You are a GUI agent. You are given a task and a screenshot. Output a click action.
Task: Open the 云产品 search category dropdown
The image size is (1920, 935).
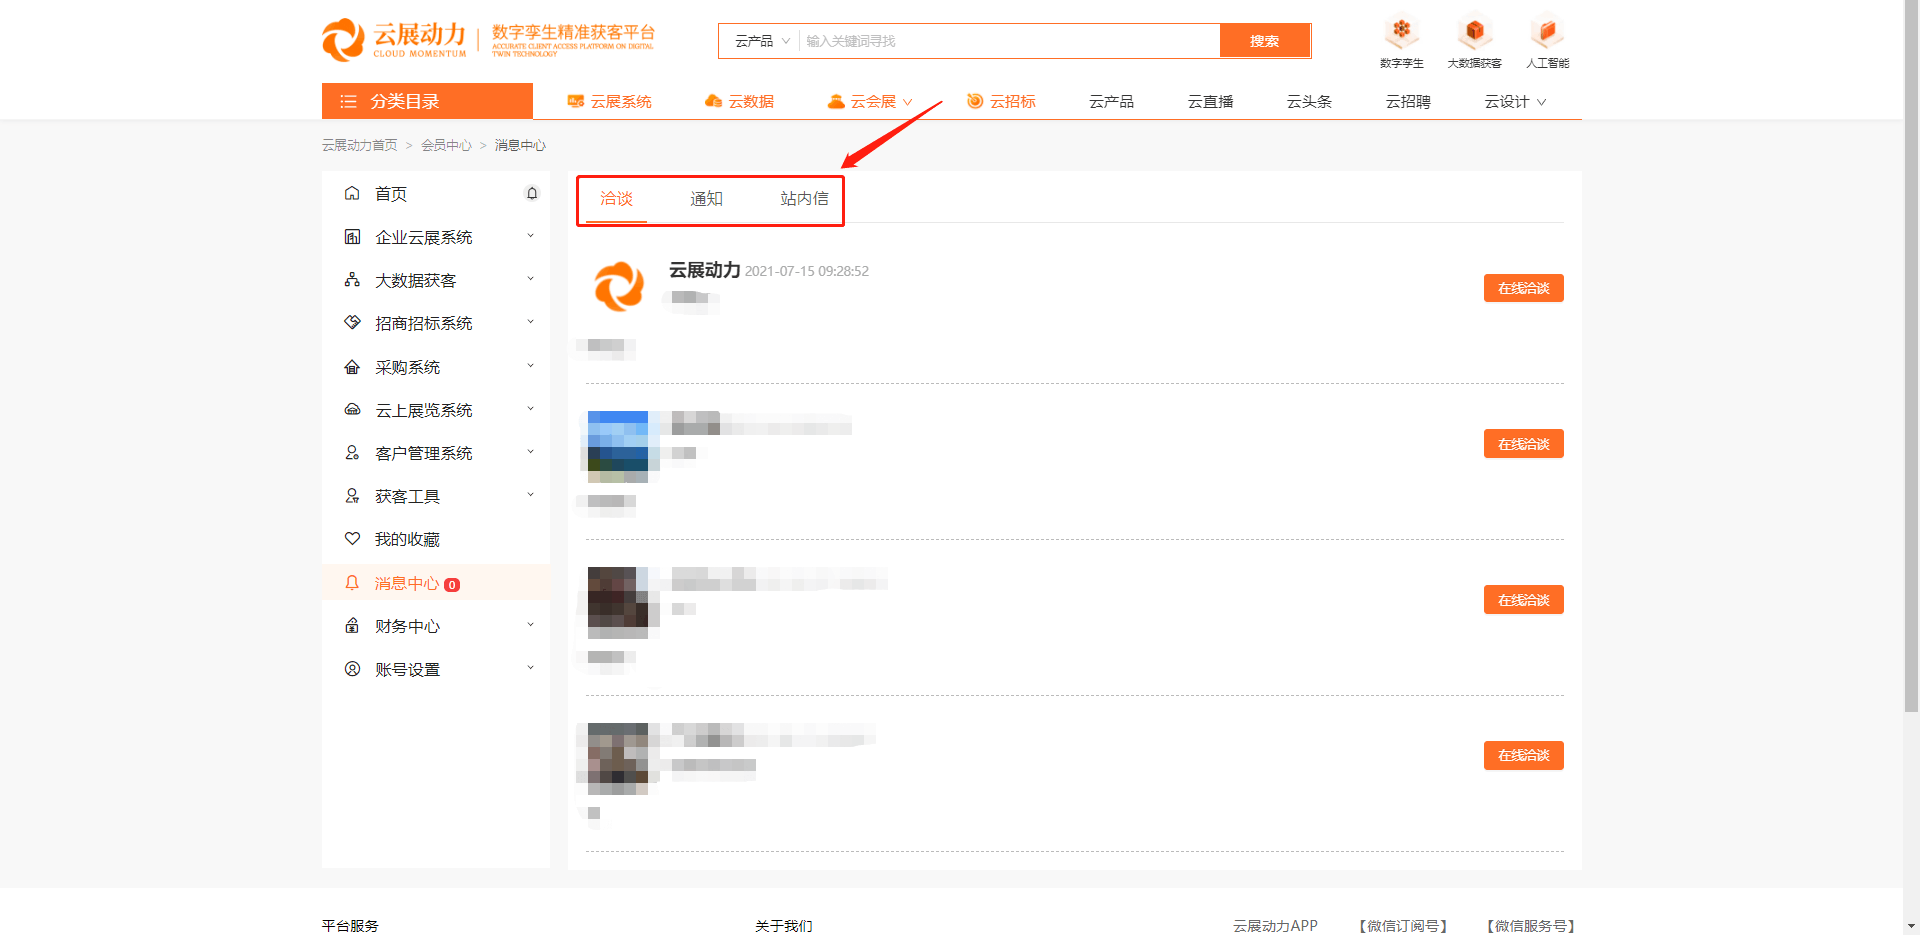pyautogui.click(x=761, y=41)
